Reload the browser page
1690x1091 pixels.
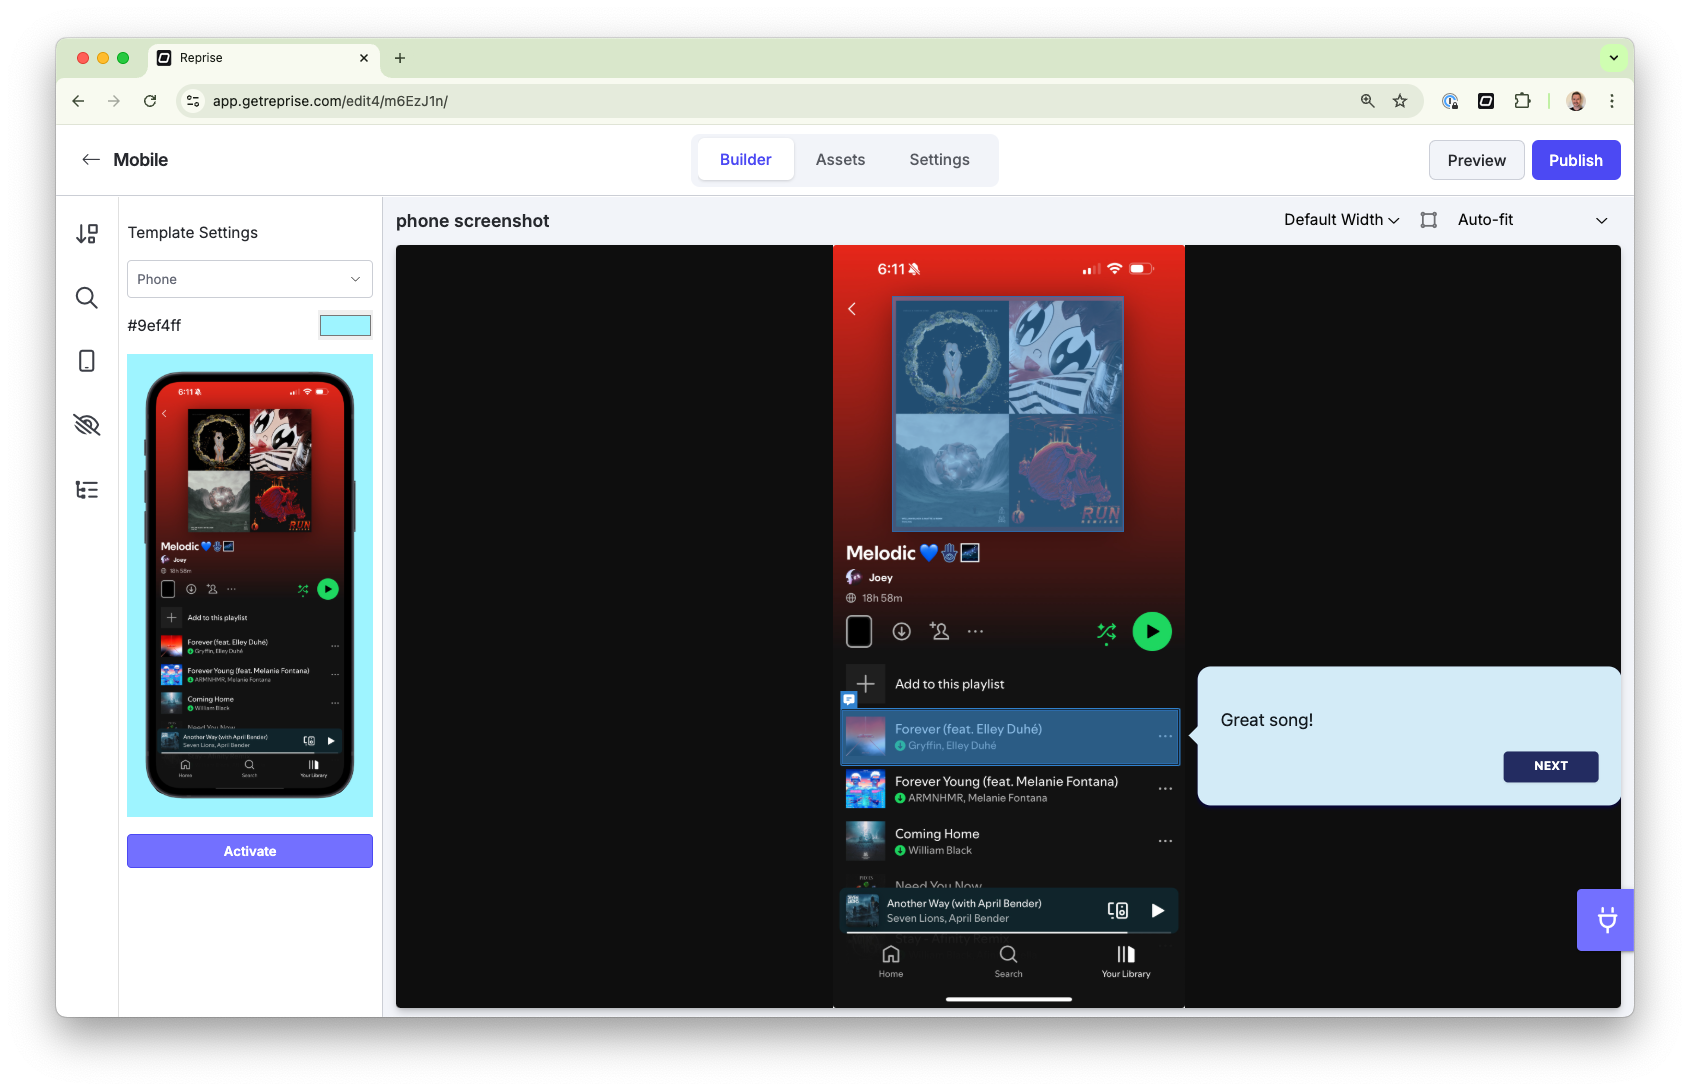pos(150,101)
